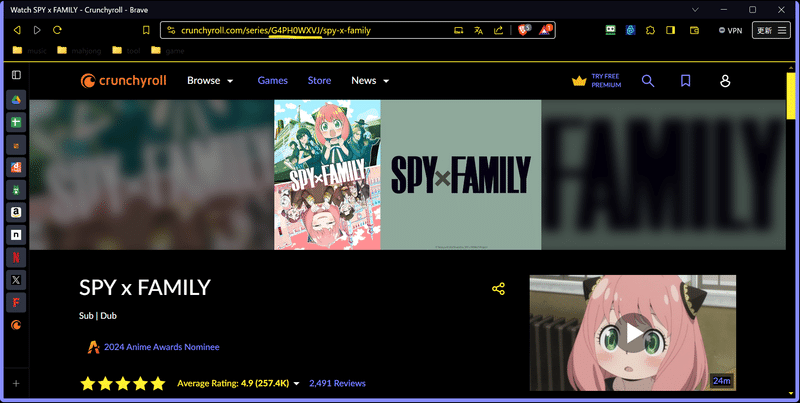Open Amazon from the sidebar

pyautogui.click(x=16, y=212)
